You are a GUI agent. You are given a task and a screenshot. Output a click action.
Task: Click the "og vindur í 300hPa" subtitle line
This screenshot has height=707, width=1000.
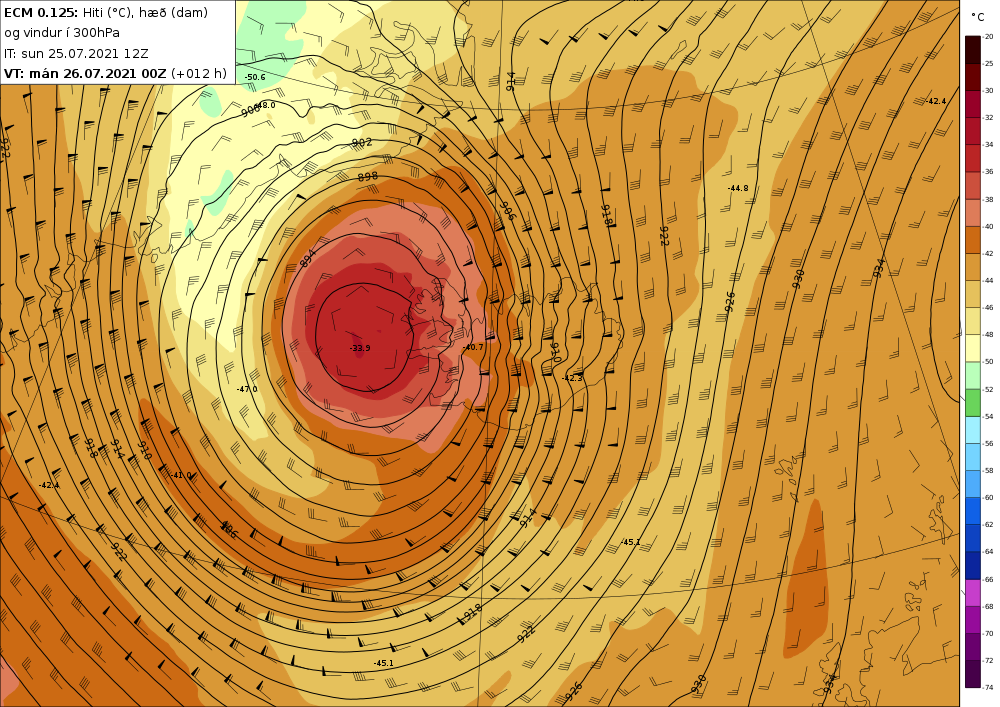click(x=62, y=33)
